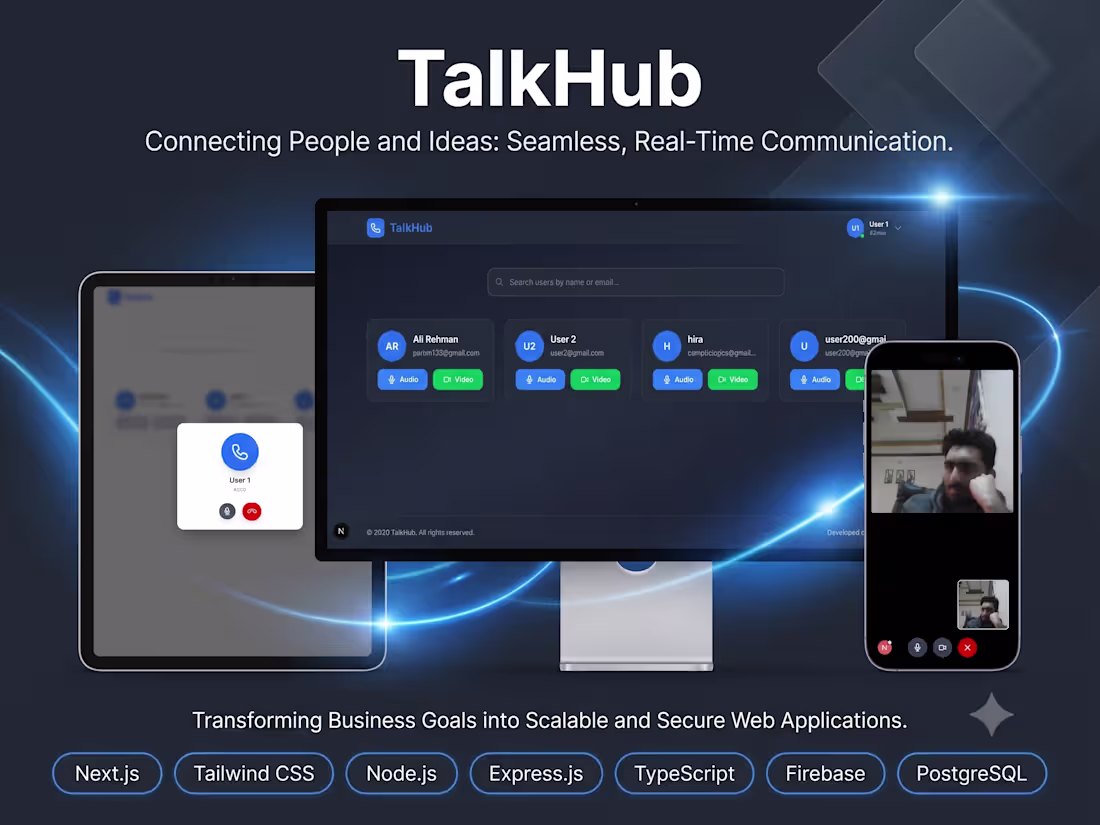This screenshot has height=825, width=1100.
Task: Focus the search users by name field
Action: pos(636,282)
